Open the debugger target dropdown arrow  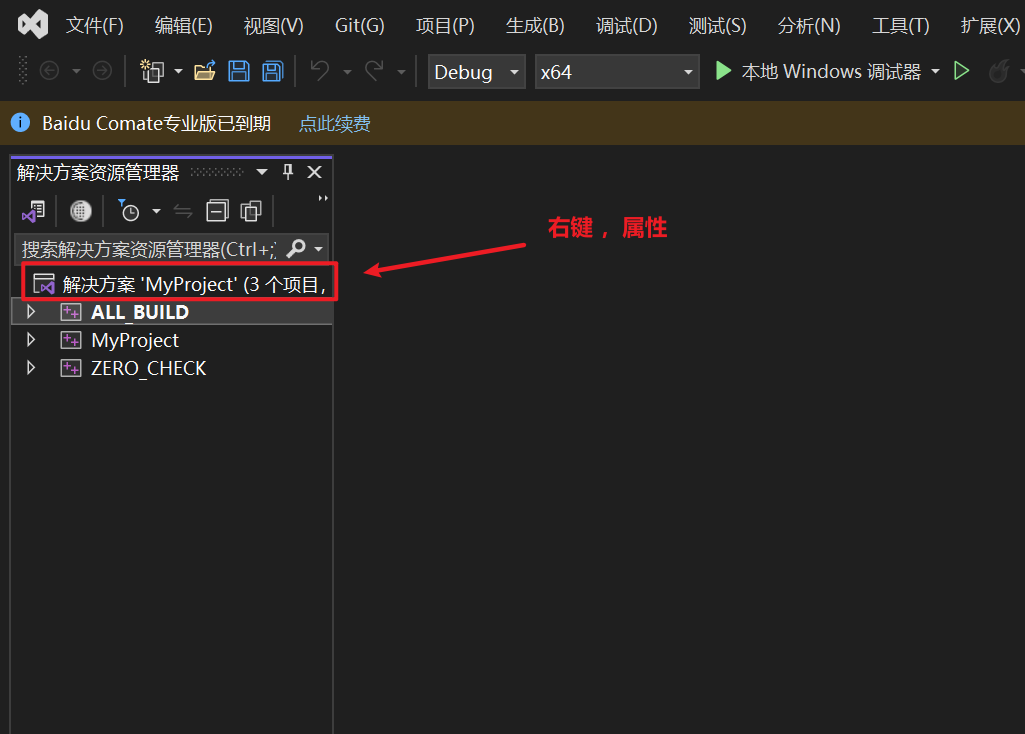(935, 71)
